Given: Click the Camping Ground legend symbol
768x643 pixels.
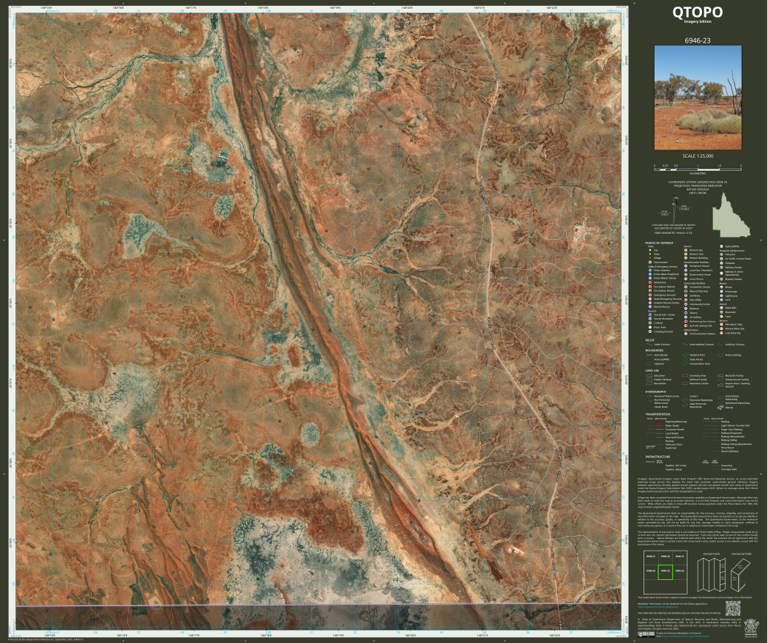Looking at the screenshot, I should [x=650, y=332].
